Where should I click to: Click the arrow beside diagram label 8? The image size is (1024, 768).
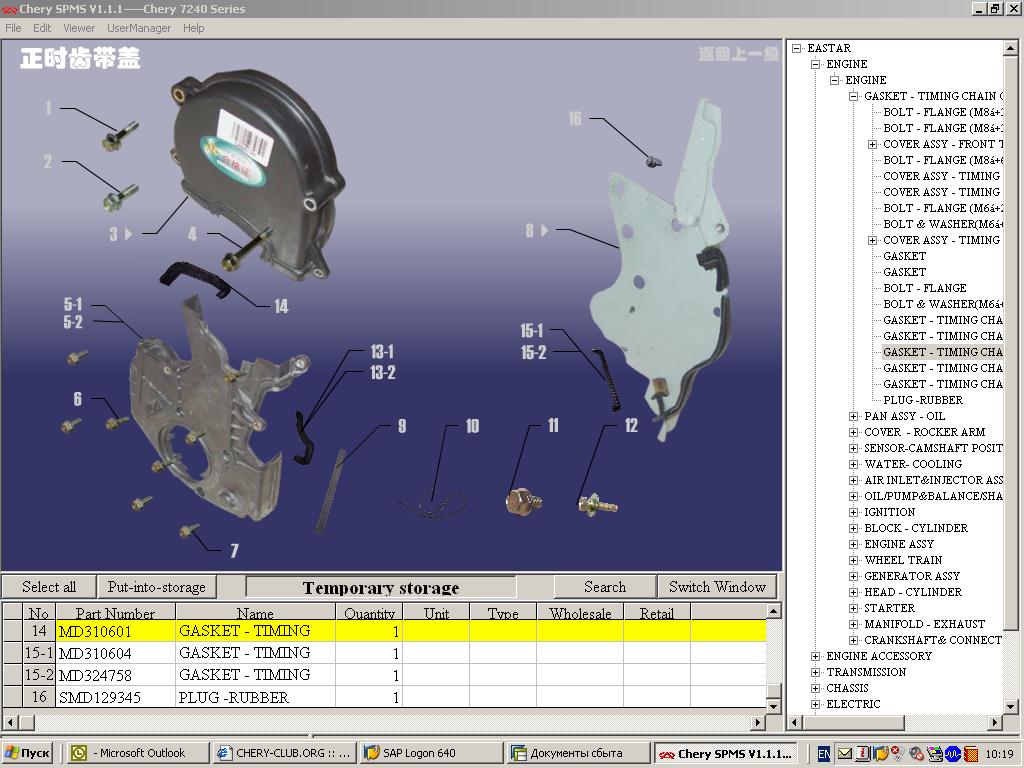click(544, 231)
